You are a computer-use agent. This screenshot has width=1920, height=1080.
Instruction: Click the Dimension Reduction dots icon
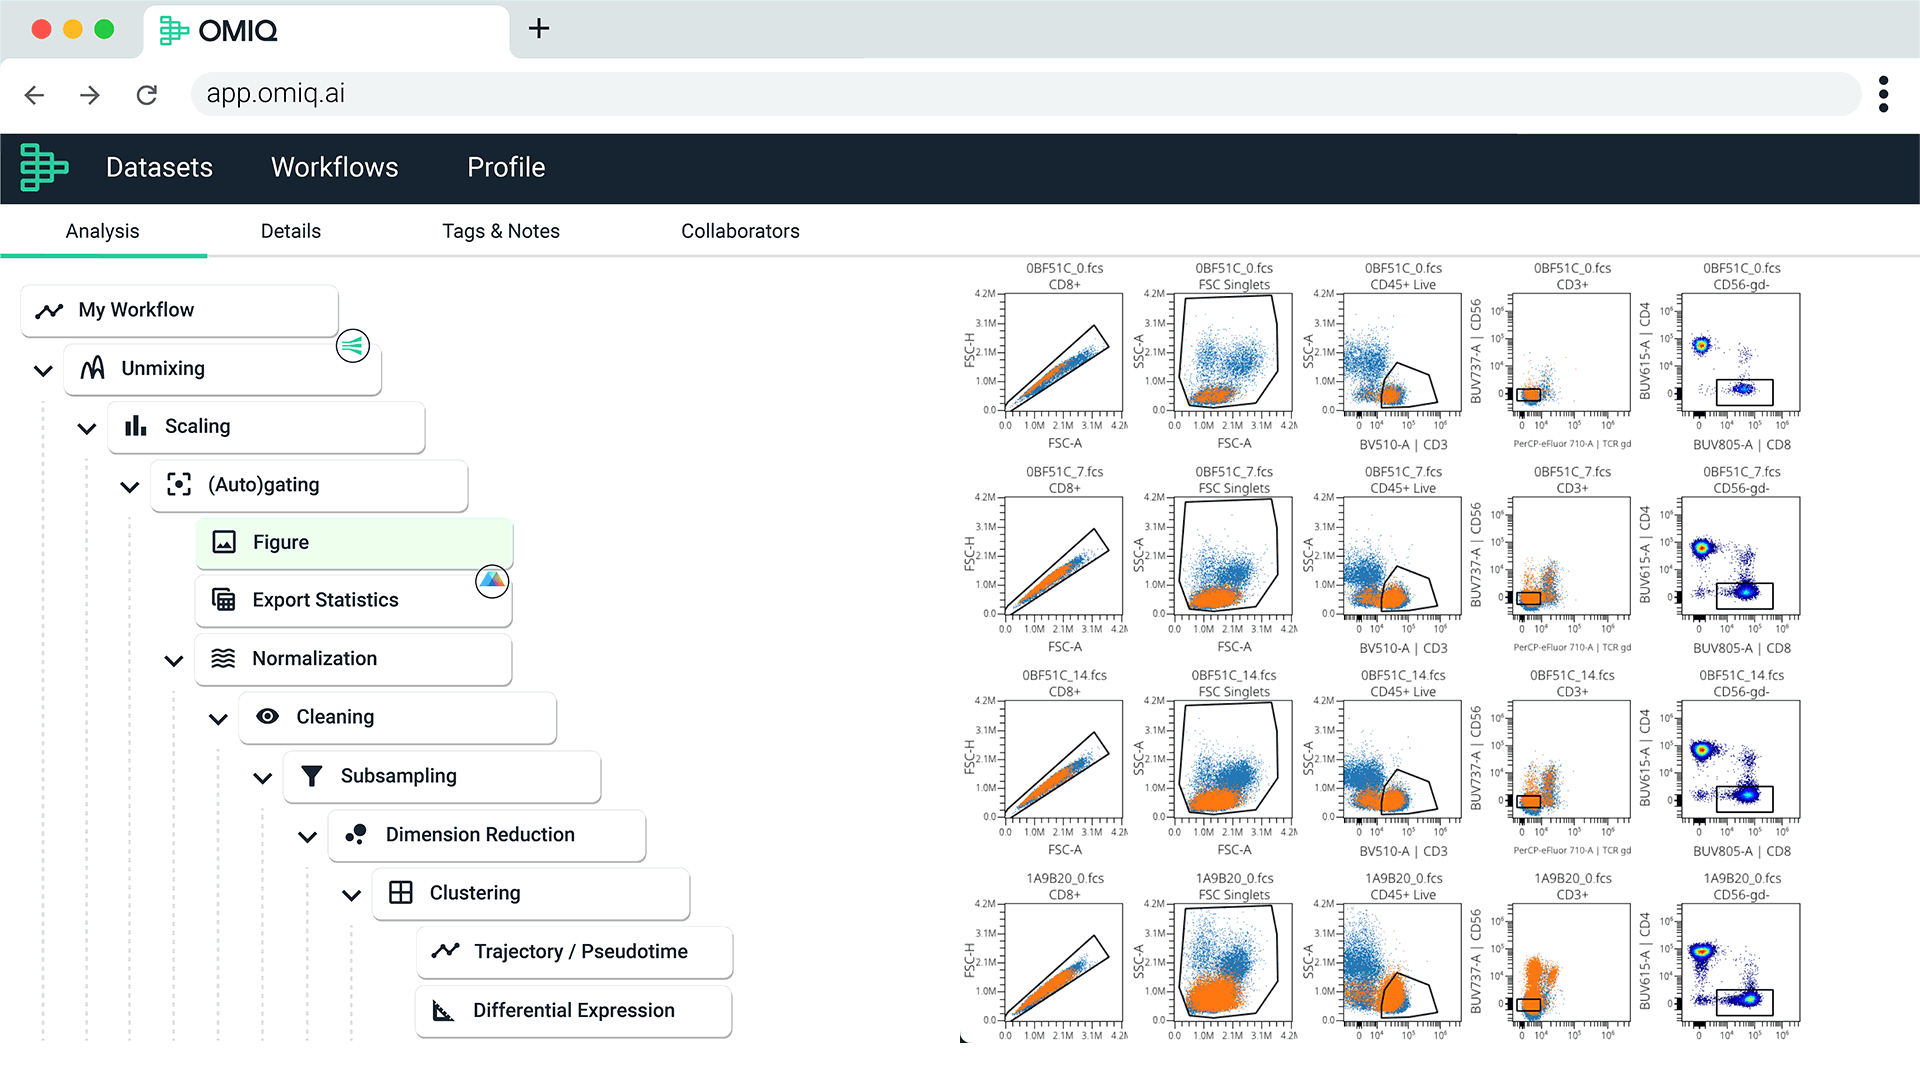coord(356,834)
